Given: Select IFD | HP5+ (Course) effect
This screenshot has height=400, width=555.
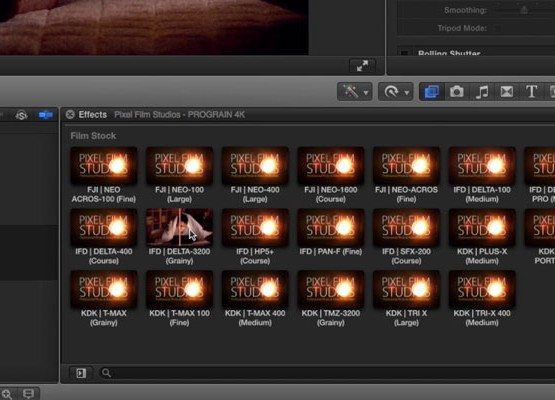Looking at the screenshot, I should point(255,237).
